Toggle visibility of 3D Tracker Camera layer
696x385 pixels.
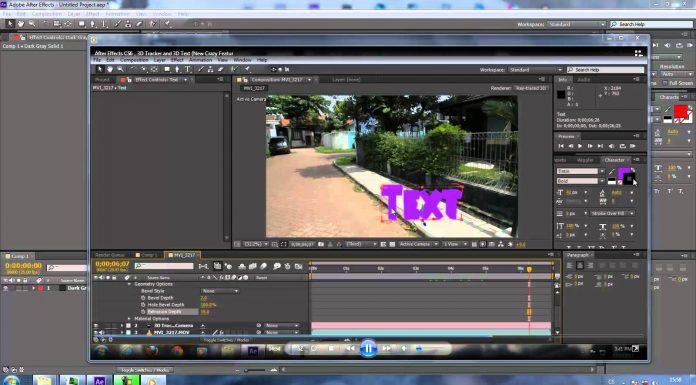click(96, 325)
